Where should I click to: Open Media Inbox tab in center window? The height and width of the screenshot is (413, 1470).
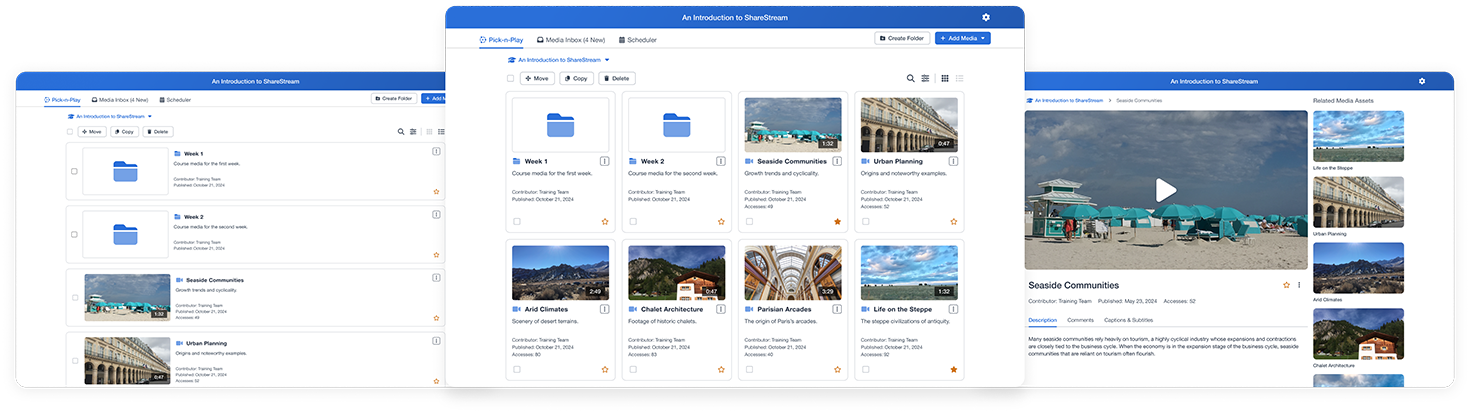(571, 40)
